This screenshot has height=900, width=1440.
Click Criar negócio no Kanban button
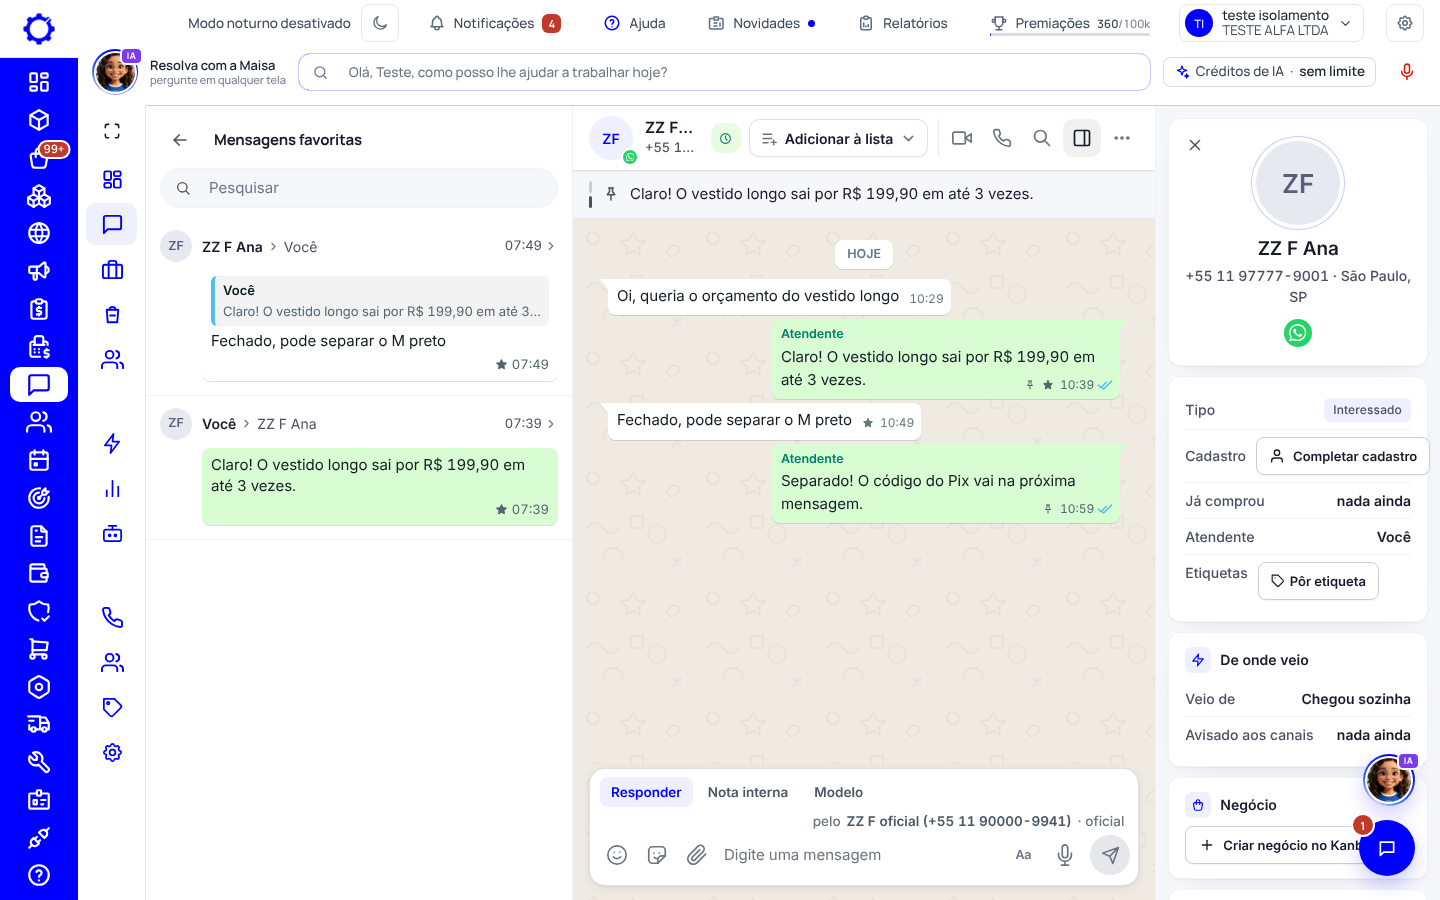tap(1288, 845)
